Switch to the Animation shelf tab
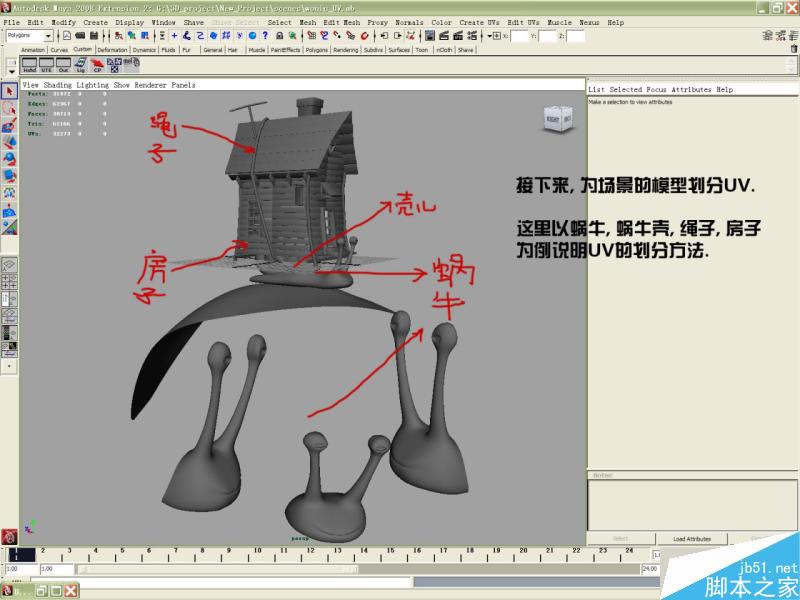The image size is (800, 600). (x=33, y=50)
